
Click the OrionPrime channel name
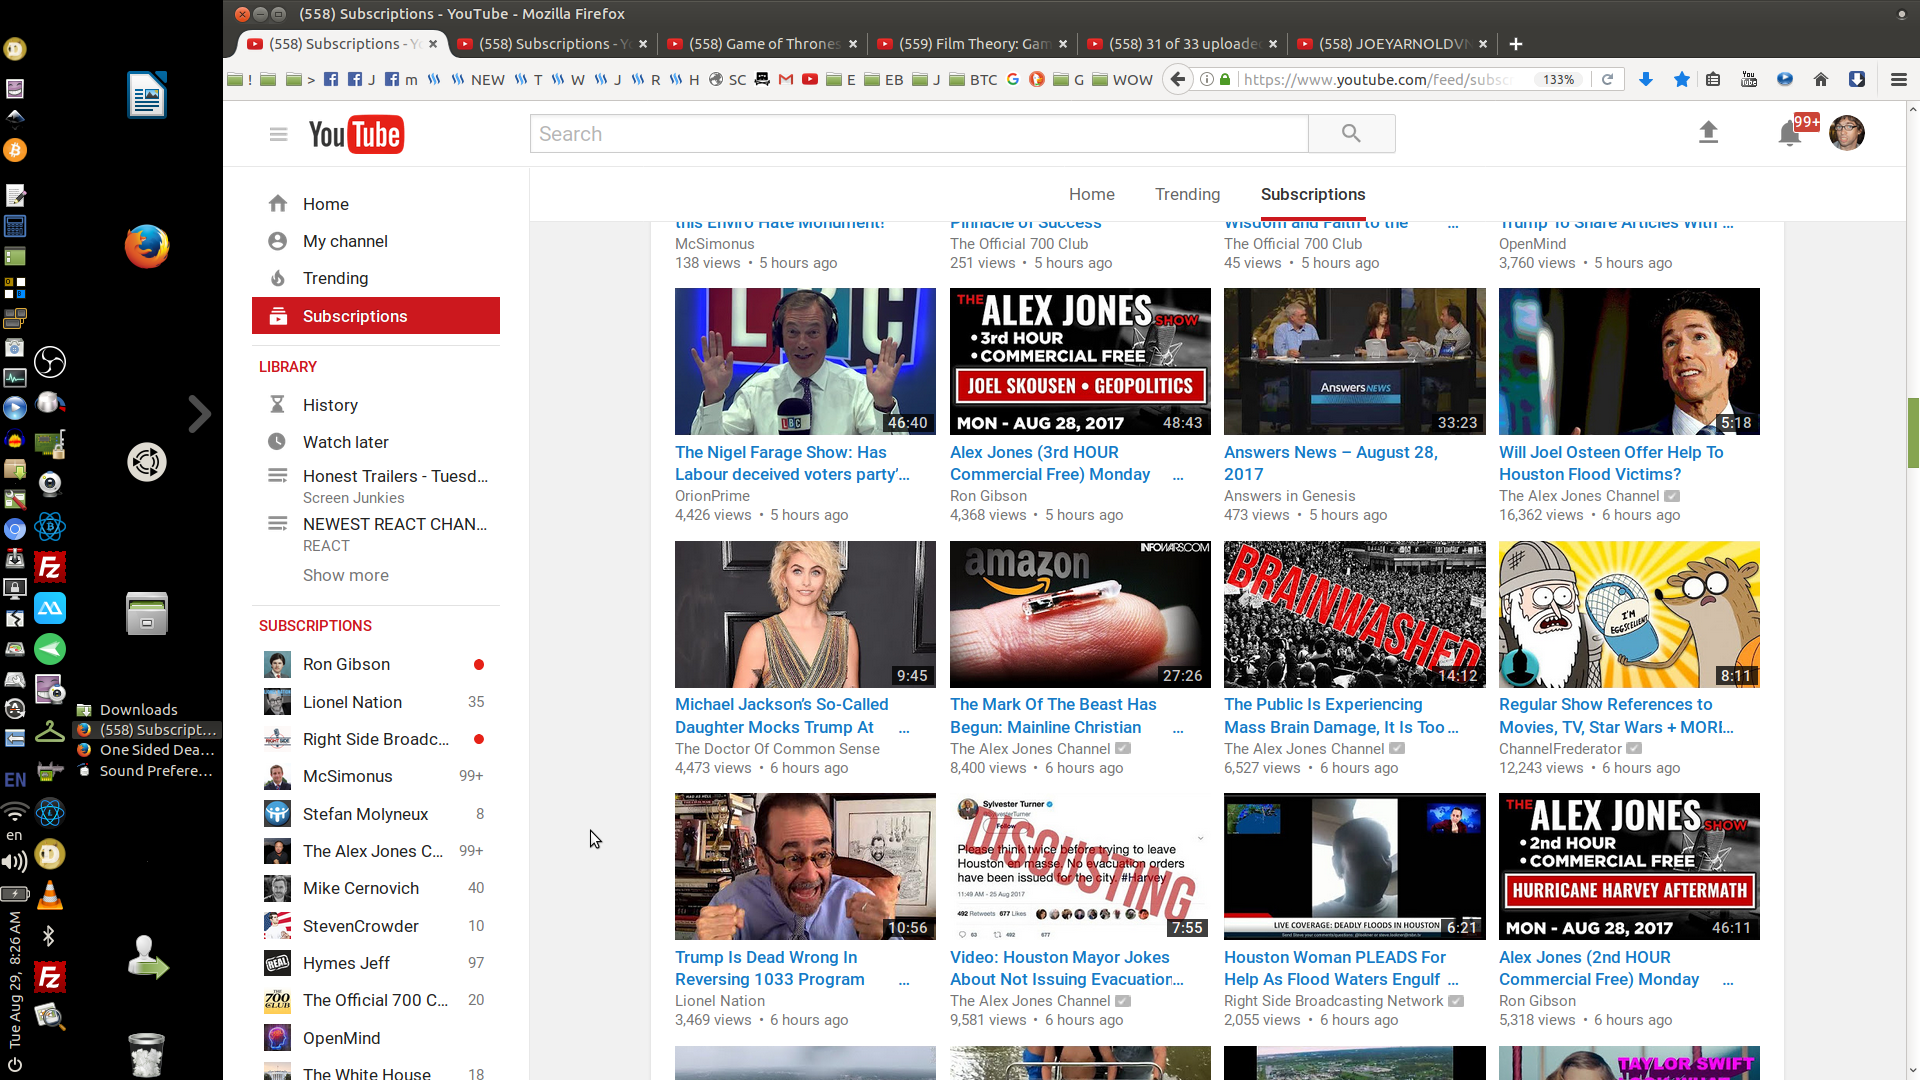(712, 496)
